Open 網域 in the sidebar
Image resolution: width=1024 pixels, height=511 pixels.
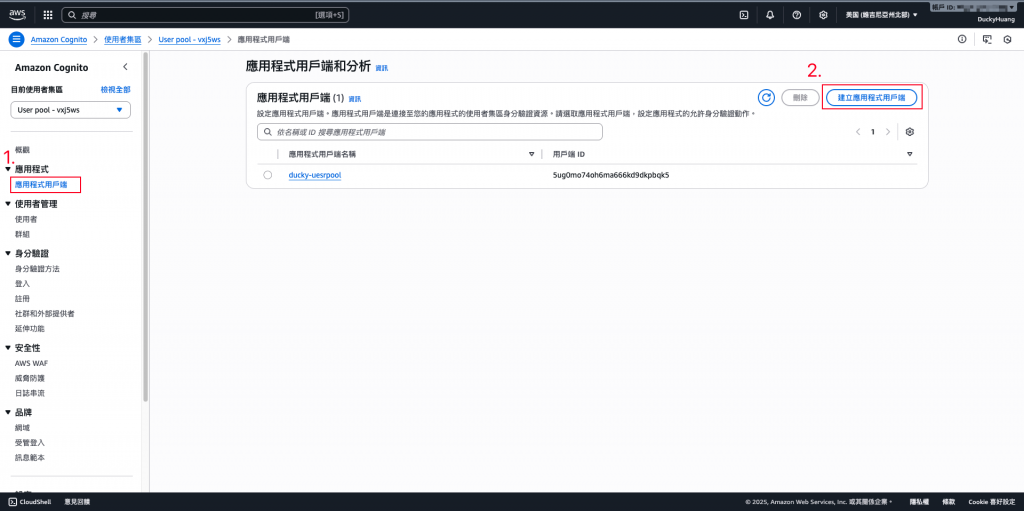click(x=22, y=427)
